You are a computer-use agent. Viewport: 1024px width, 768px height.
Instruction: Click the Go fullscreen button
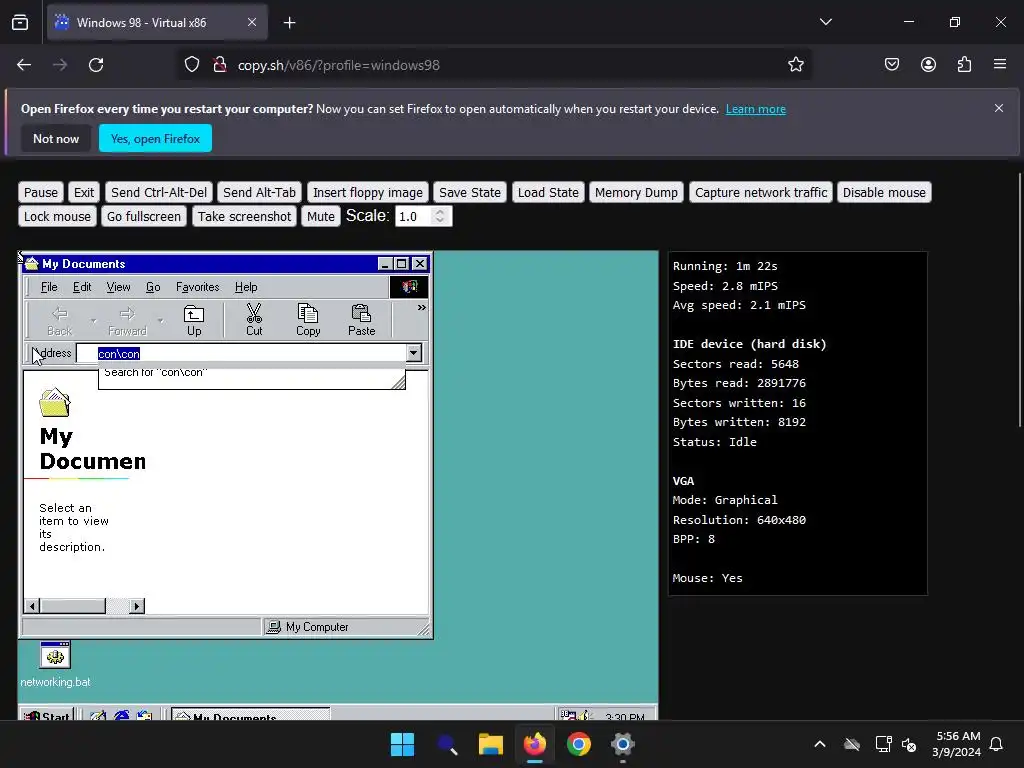(144, 216)
